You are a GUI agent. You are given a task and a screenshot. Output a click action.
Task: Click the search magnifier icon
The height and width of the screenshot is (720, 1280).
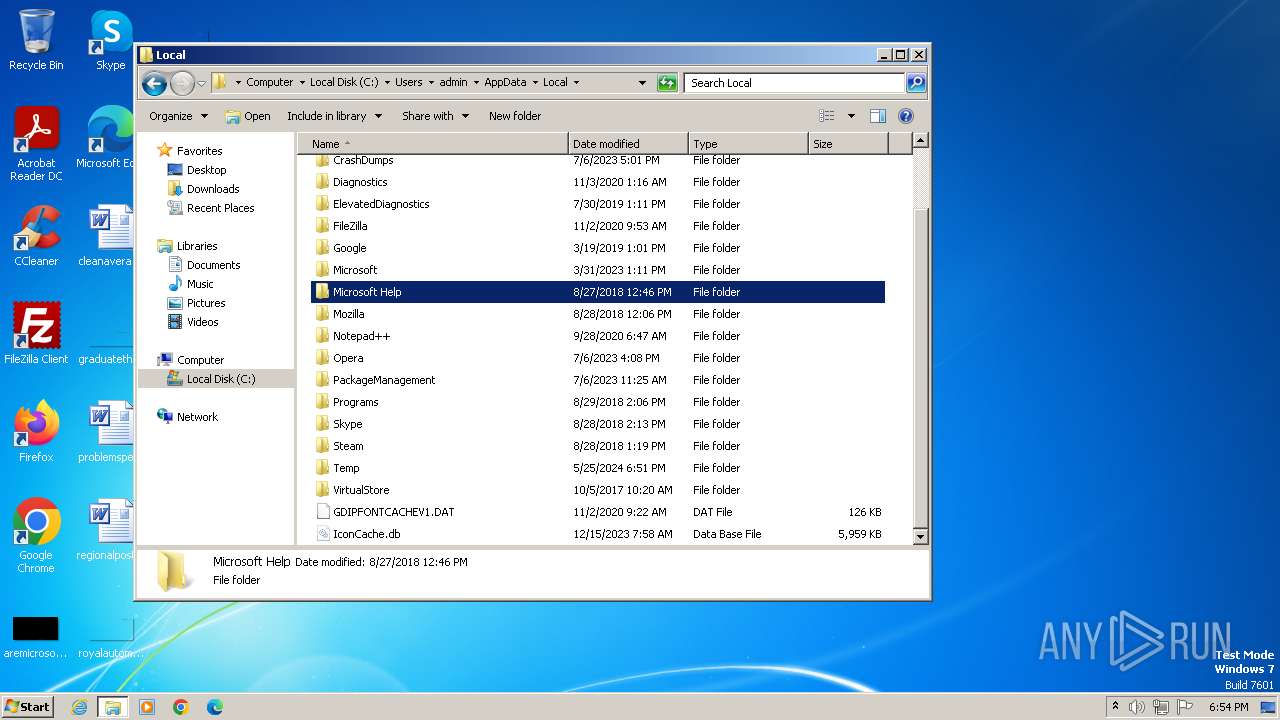coord(915,83)
